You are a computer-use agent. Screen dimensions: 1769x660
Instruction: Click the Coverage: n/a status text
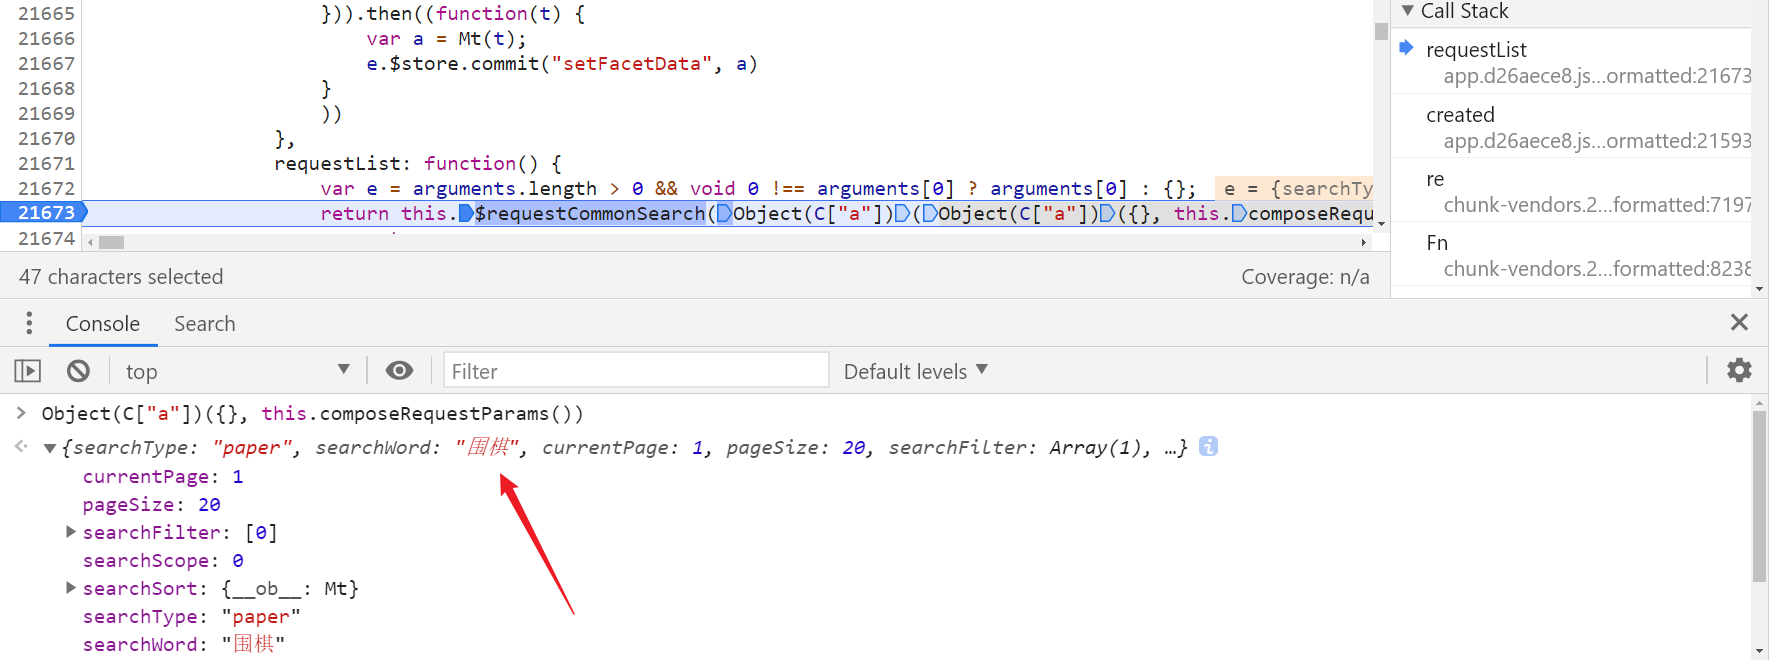[x=1305, y=277]
